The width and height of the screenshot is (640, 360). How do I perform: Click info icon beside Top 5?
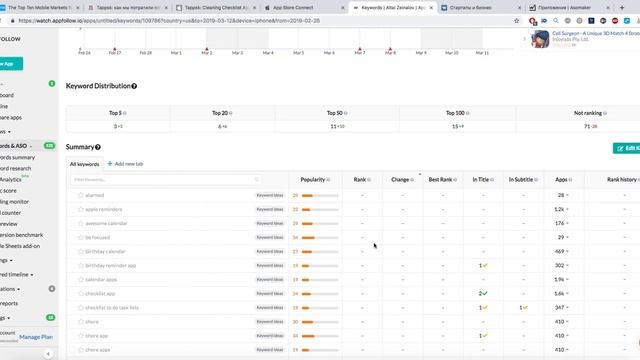[125, 113]
